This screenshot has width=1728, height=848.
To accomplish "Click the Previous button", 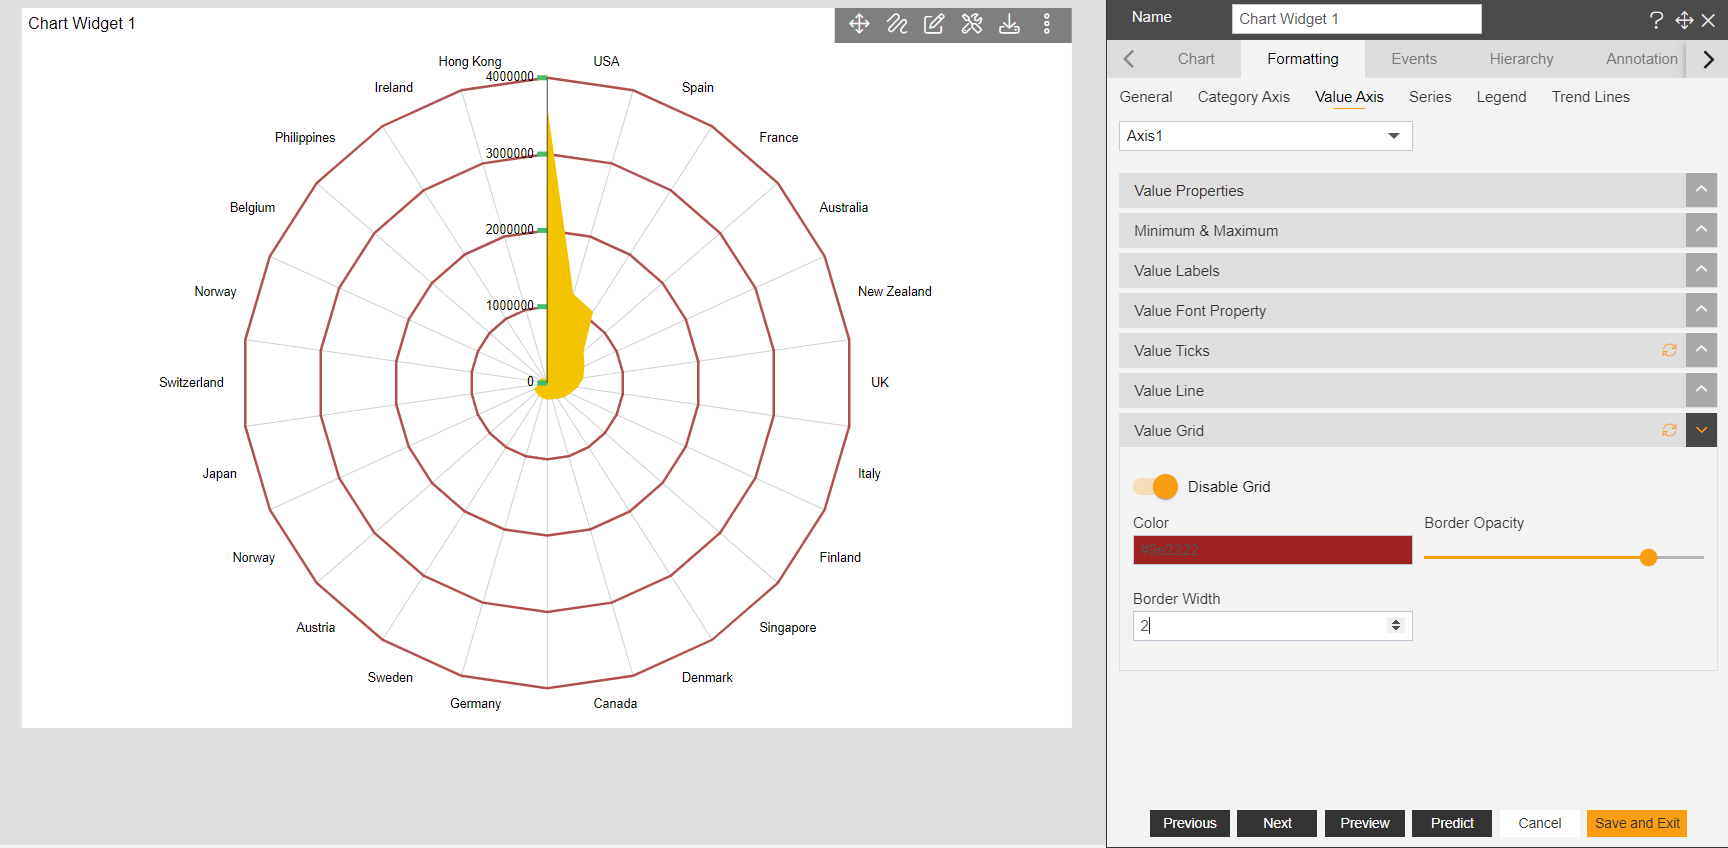I will pos(1189,823).
